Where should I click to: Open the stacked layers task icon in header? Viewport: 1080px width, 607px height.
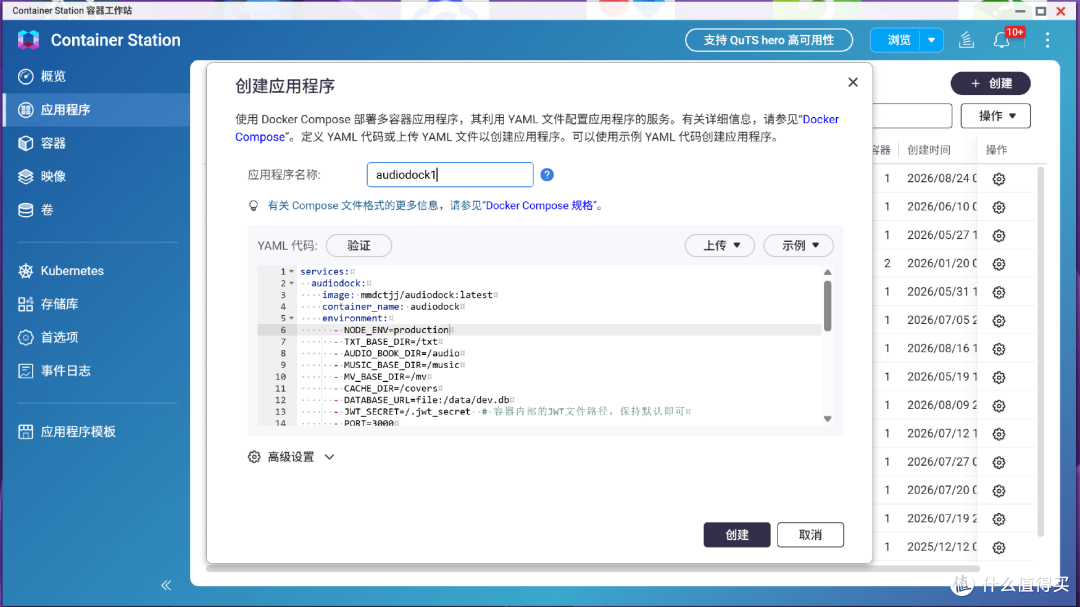pyautogui.click(x=966, y=40)
